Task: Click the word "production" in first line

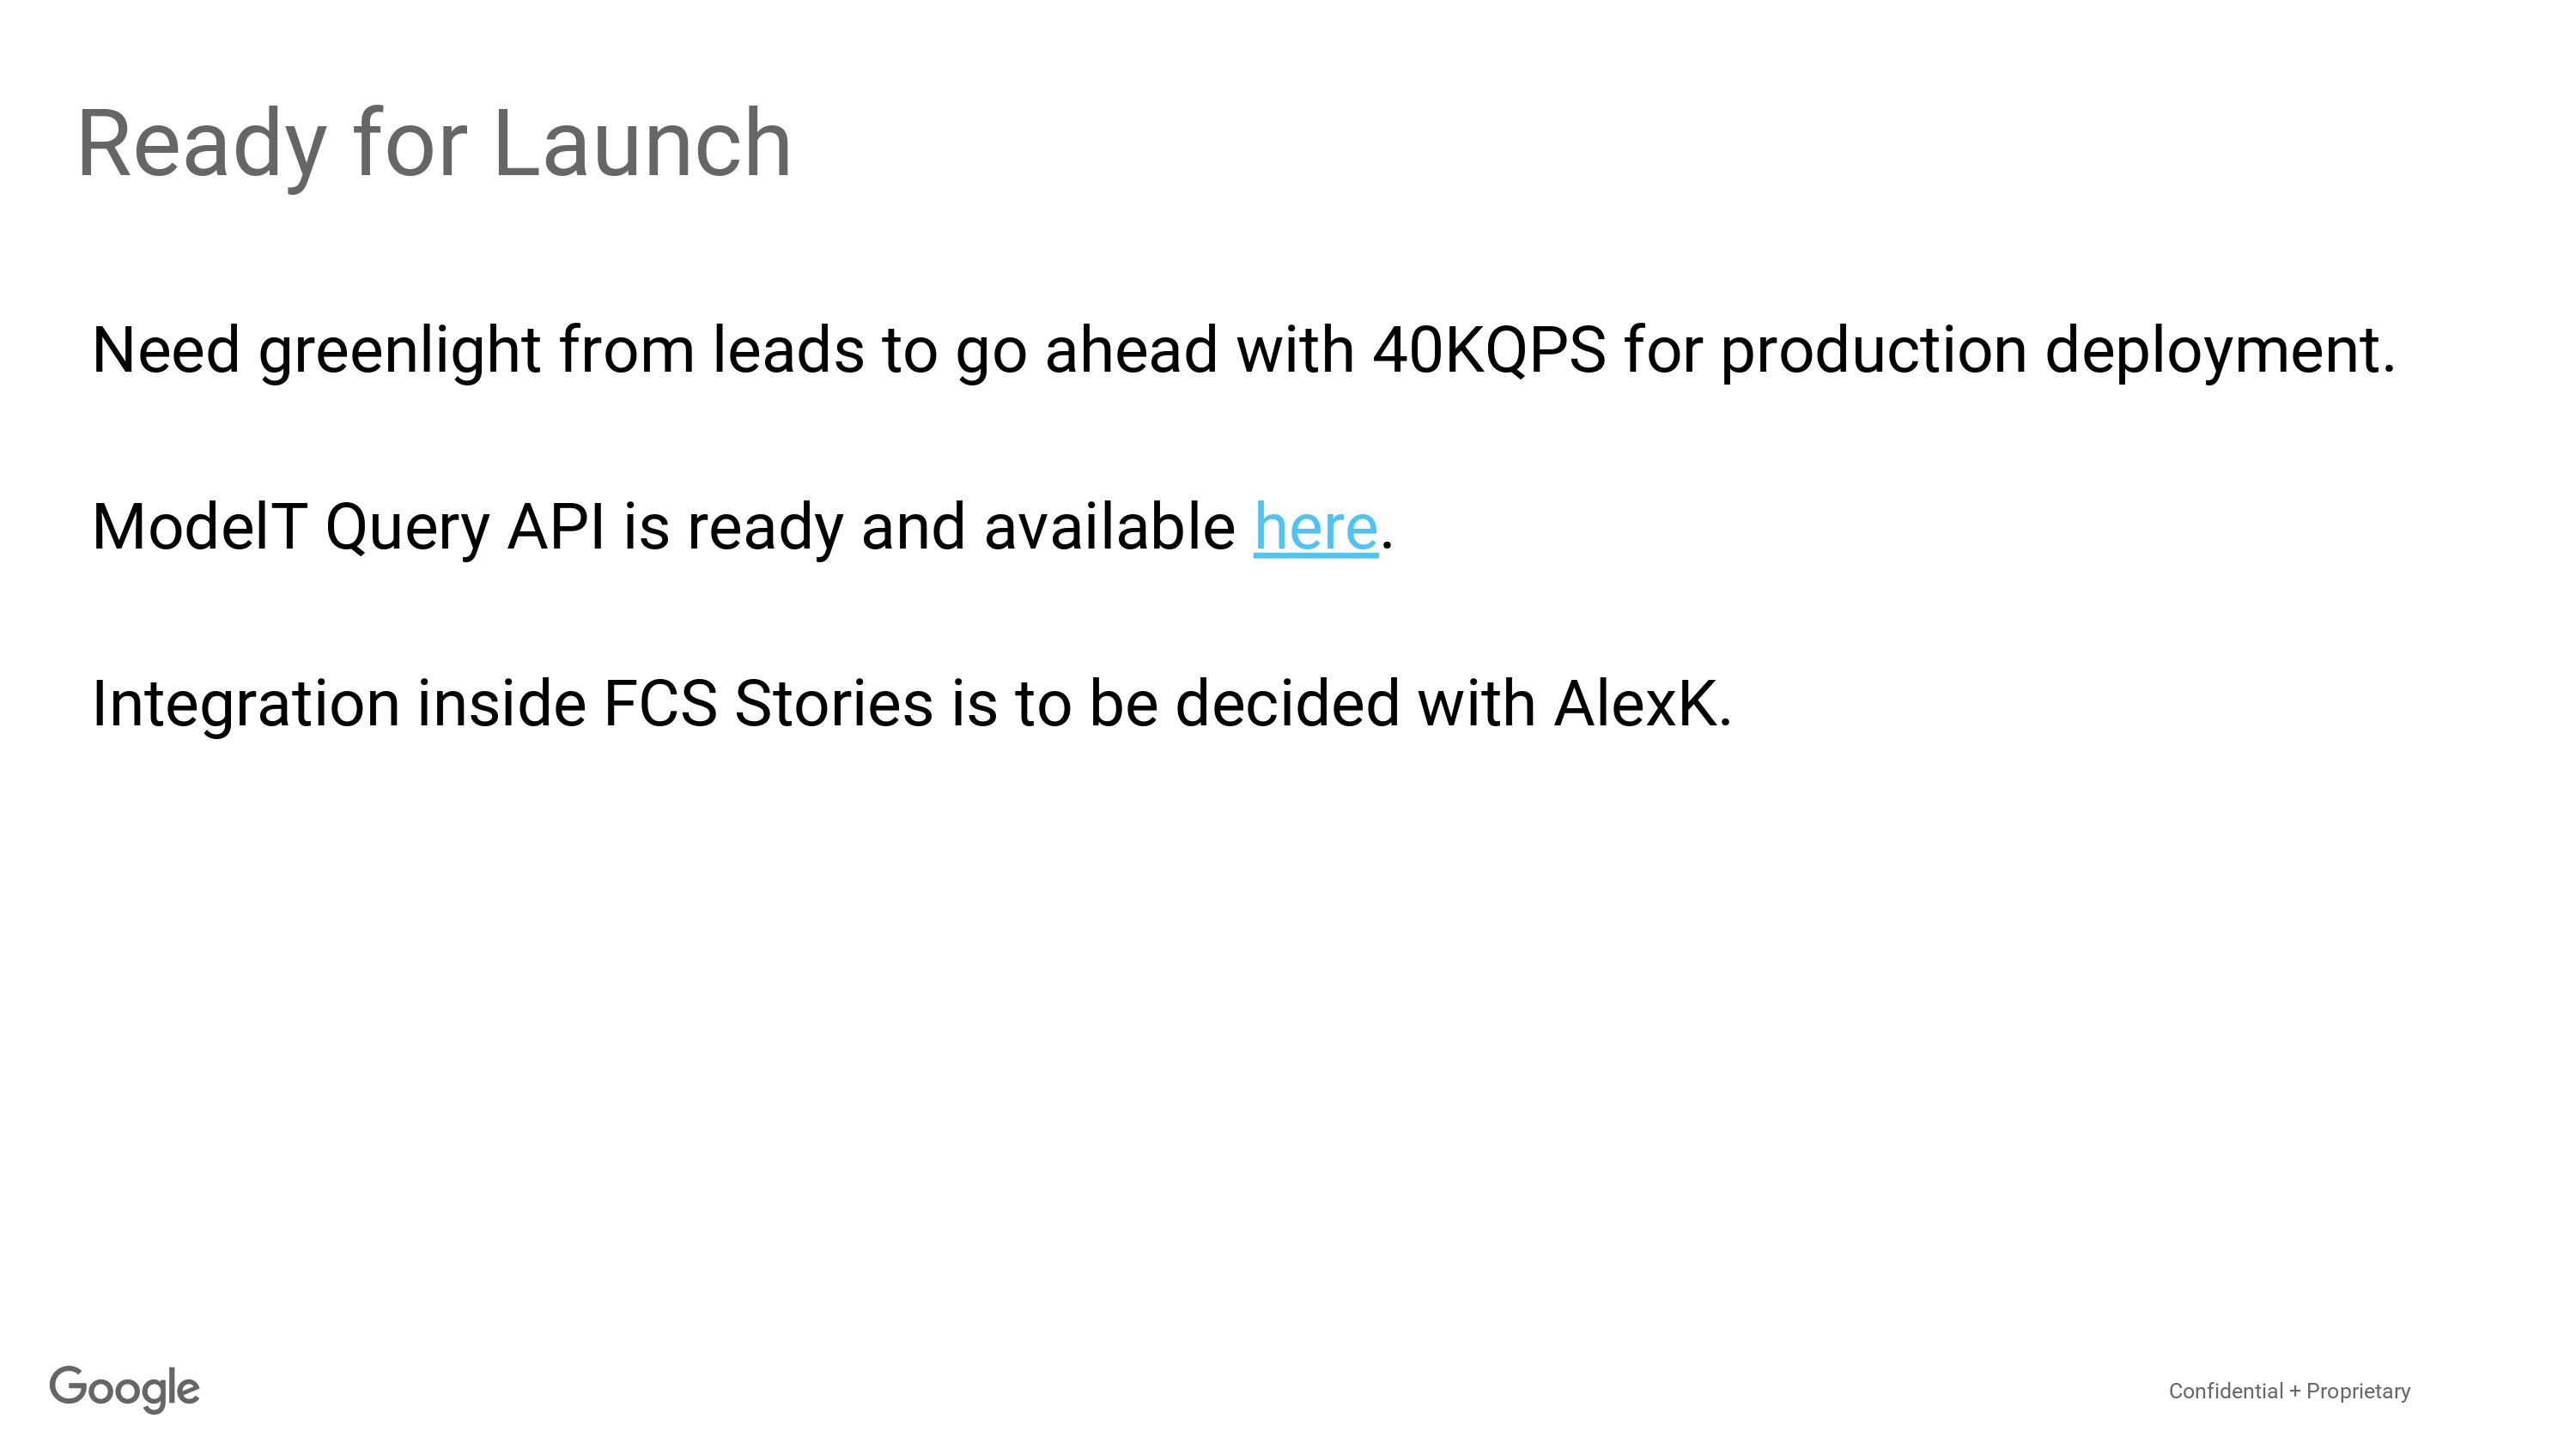Action: (1873, 352)
